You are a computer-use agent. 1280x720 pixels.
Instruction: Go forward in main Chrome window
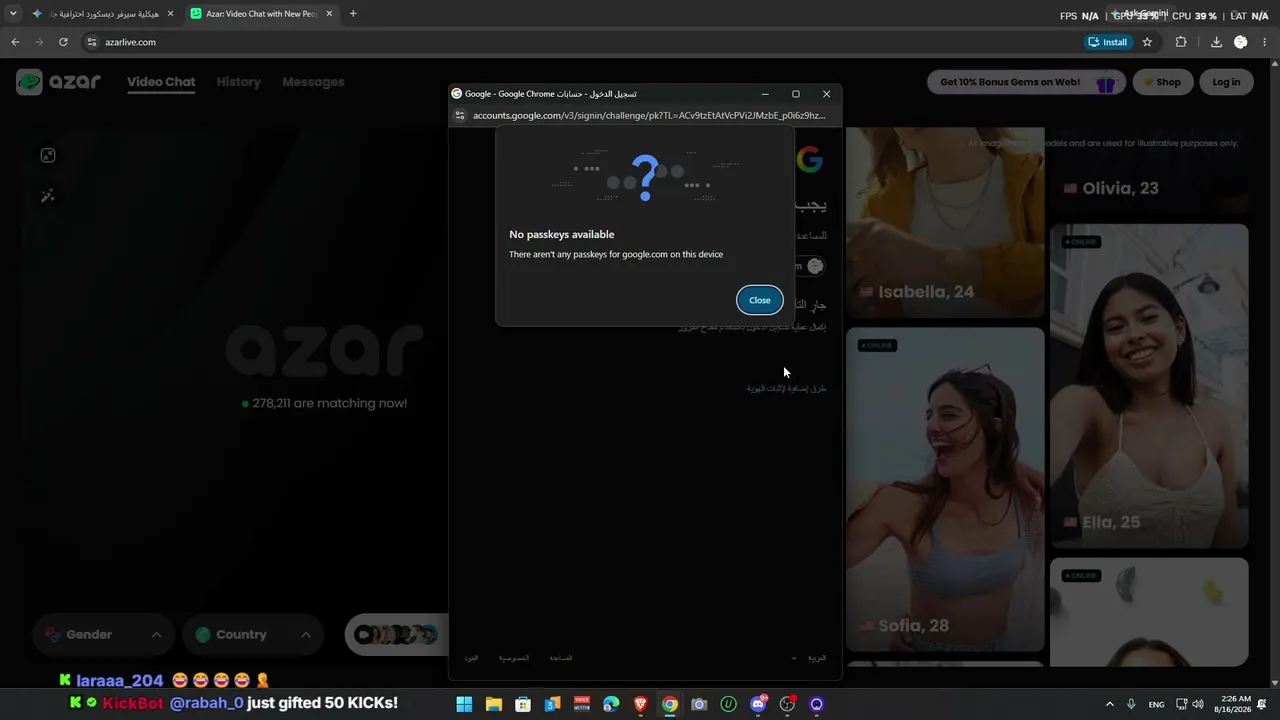pyautogui.click(x=39, y=42)
